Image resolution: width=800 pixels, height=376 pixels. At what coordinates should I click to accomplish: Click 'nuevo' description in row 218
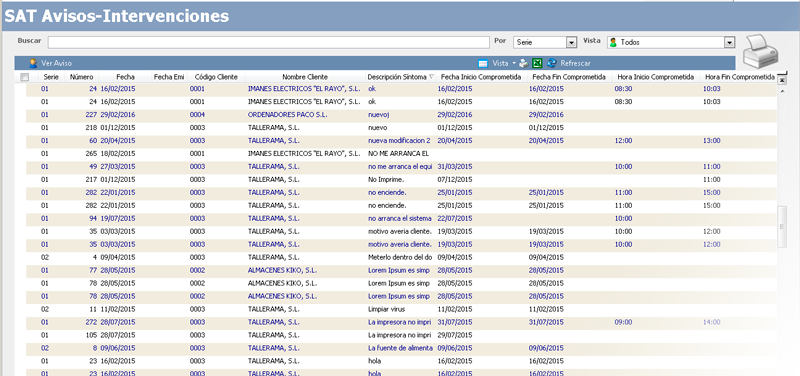(378, 128)
